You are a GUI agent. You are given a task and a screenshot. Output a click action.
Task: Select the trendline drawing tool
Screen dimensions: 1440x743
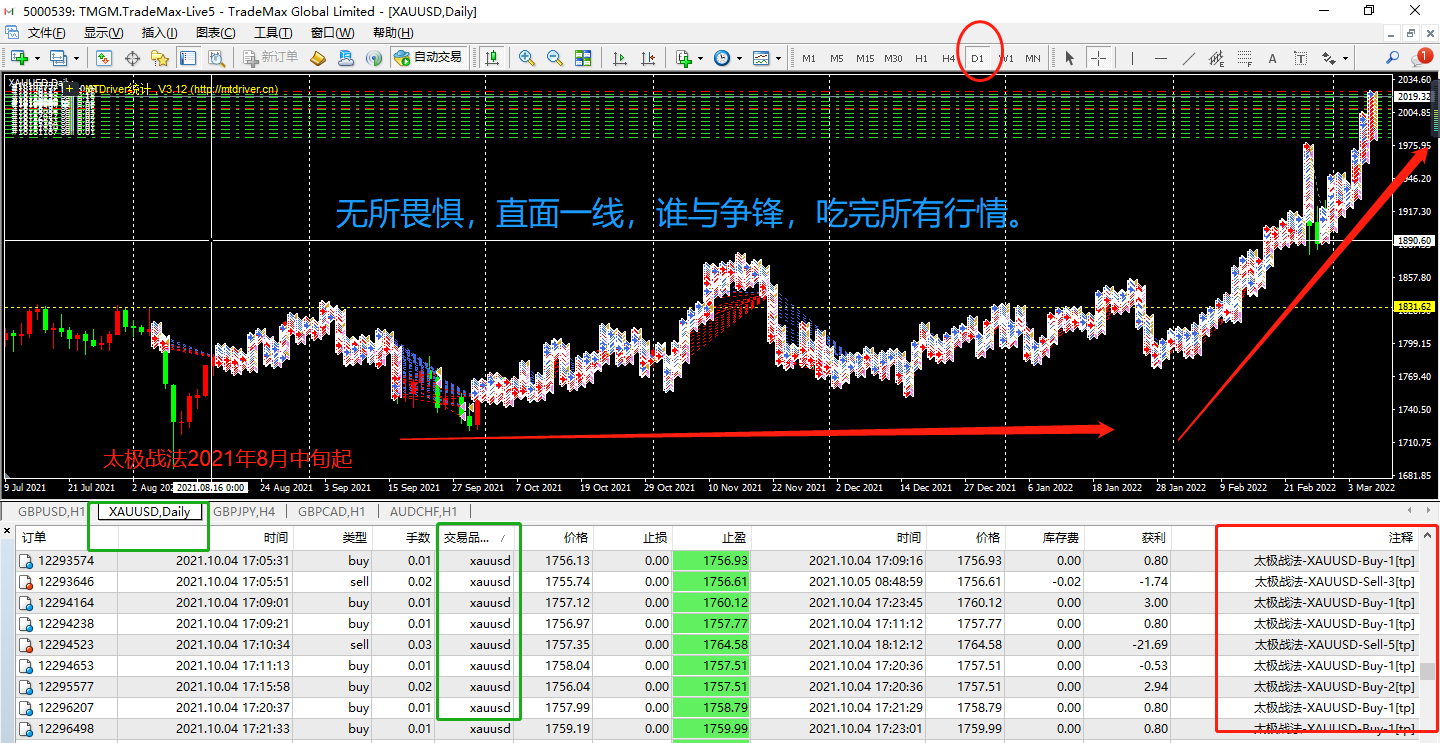point(1188,58)
